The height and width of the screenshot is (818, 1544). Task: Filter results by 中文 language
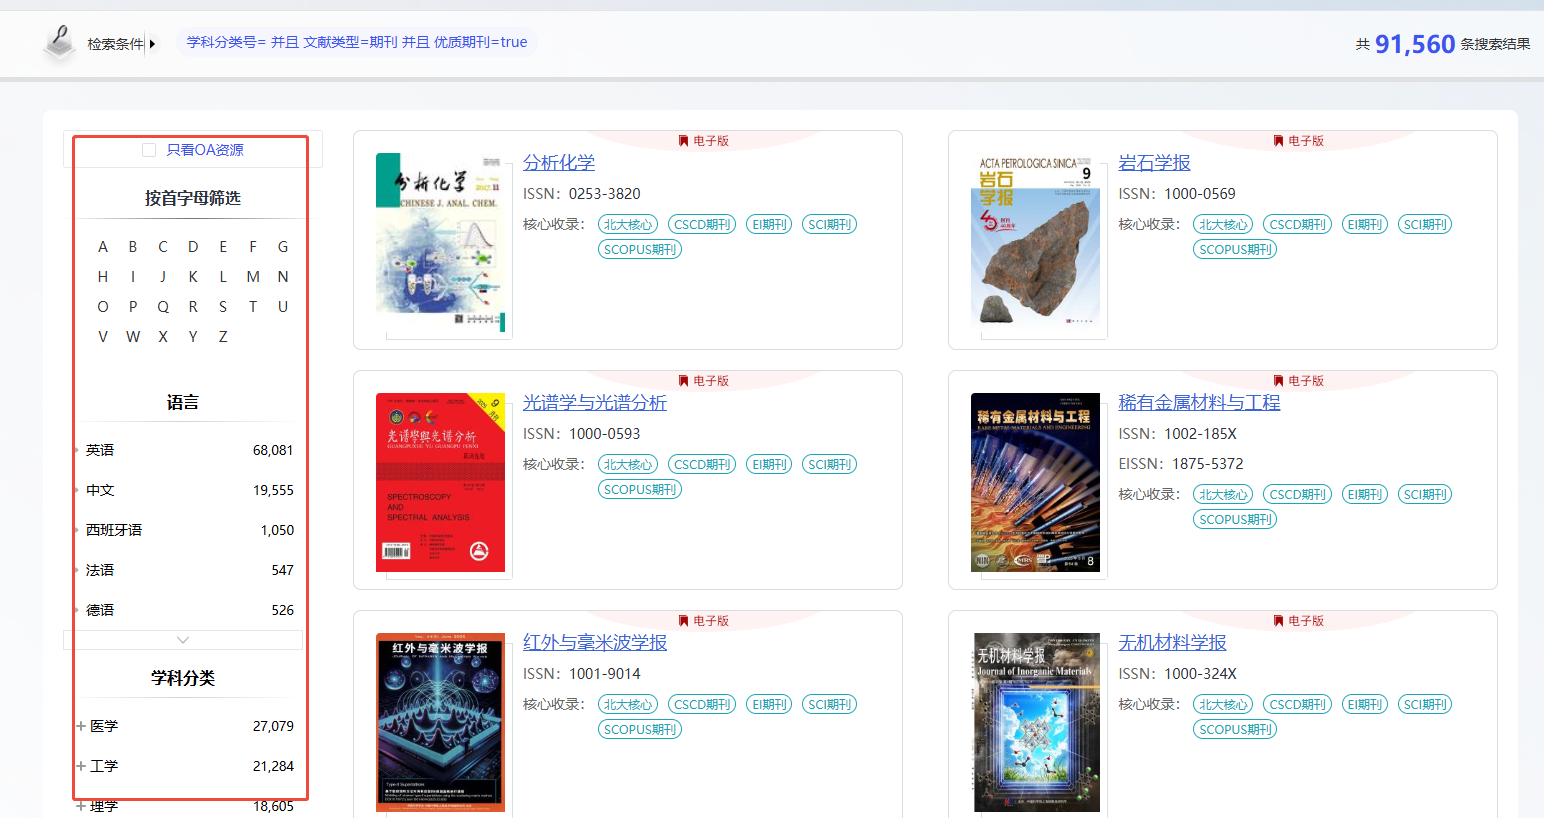click(x=100, y=490)
